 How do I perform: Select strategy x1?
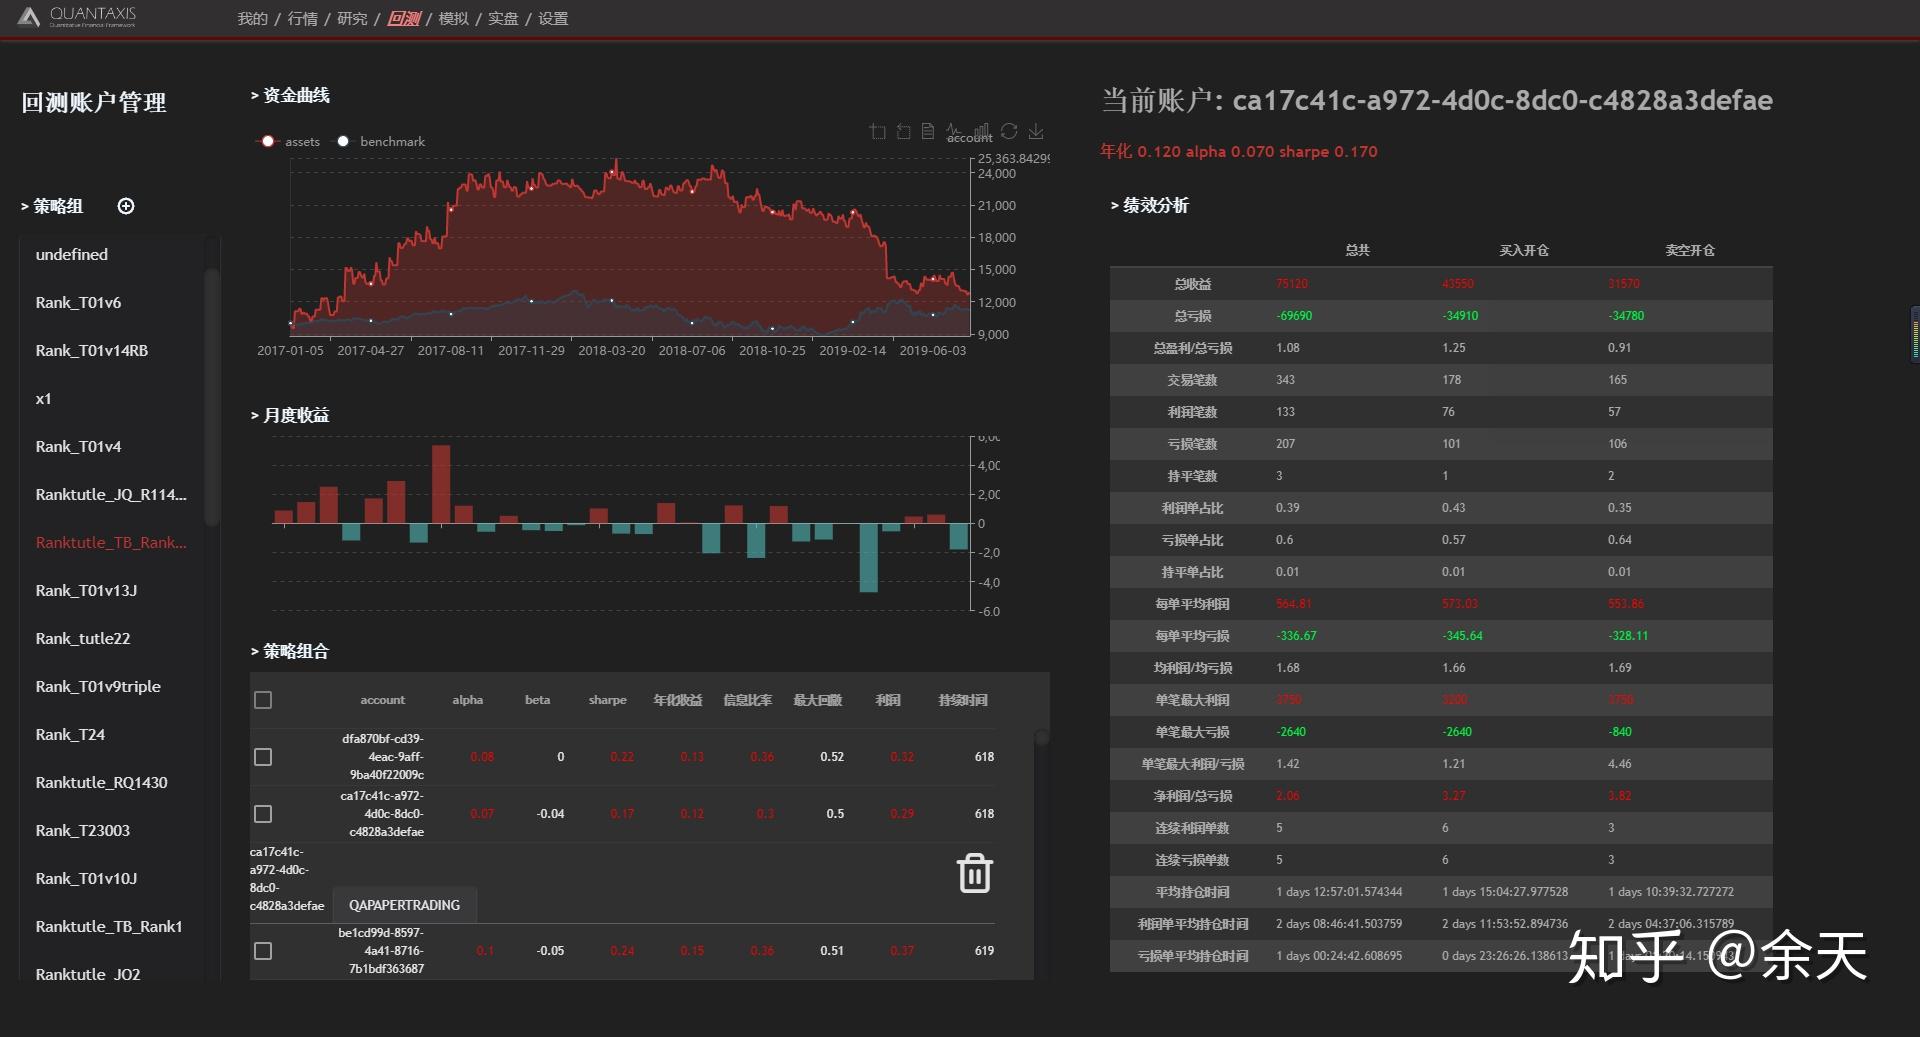pos(43,399)
